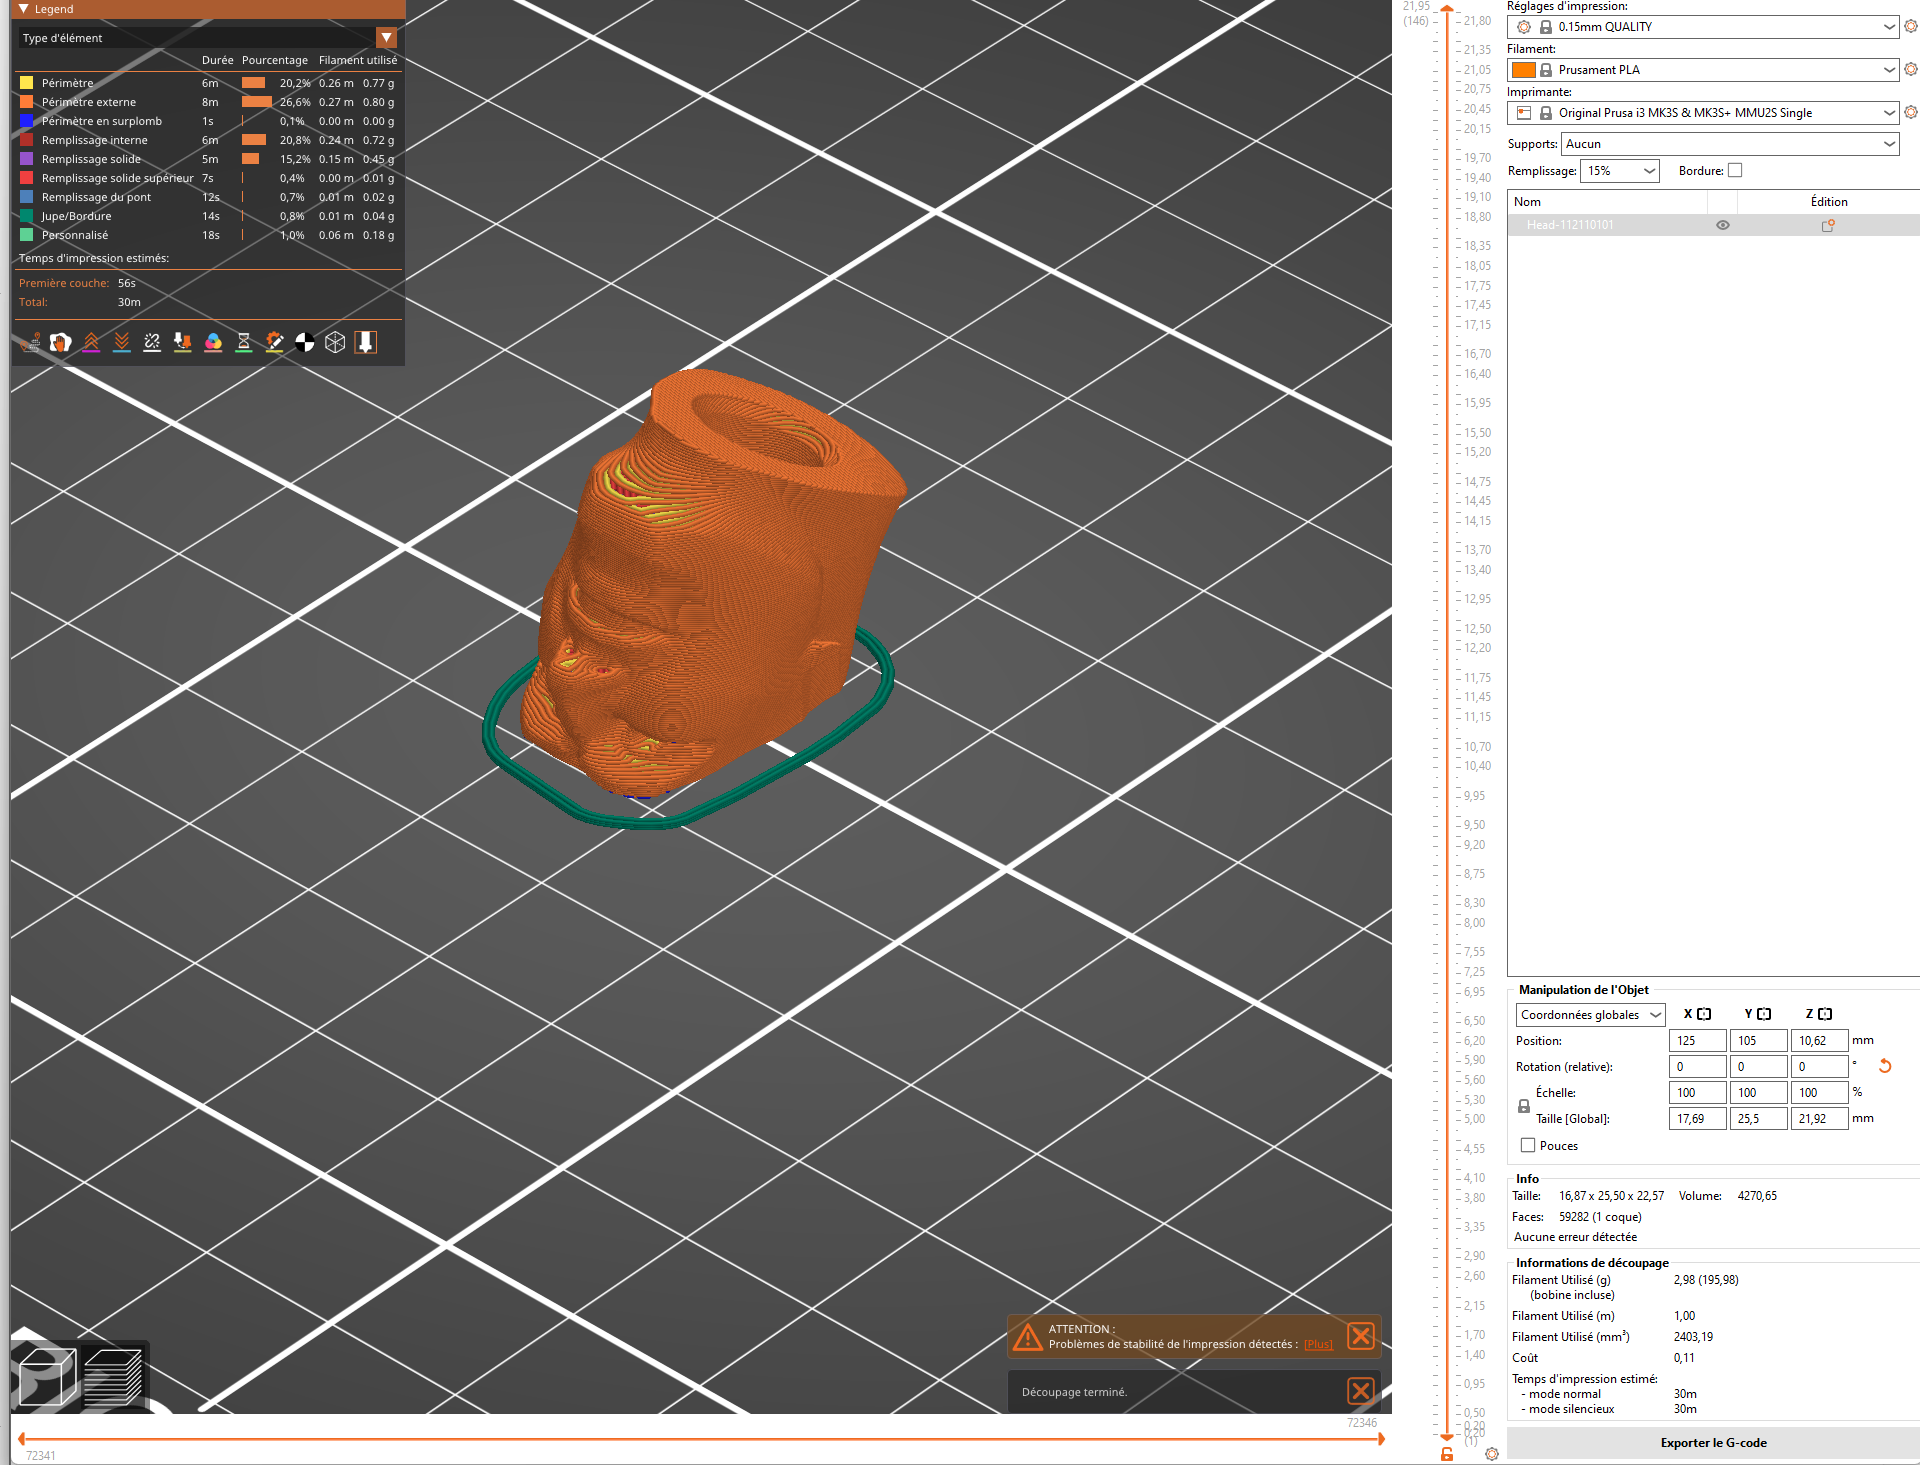Toggle print bed shell cube icon
This screenshot has width=1920, height=1465.
pos(335,343)
